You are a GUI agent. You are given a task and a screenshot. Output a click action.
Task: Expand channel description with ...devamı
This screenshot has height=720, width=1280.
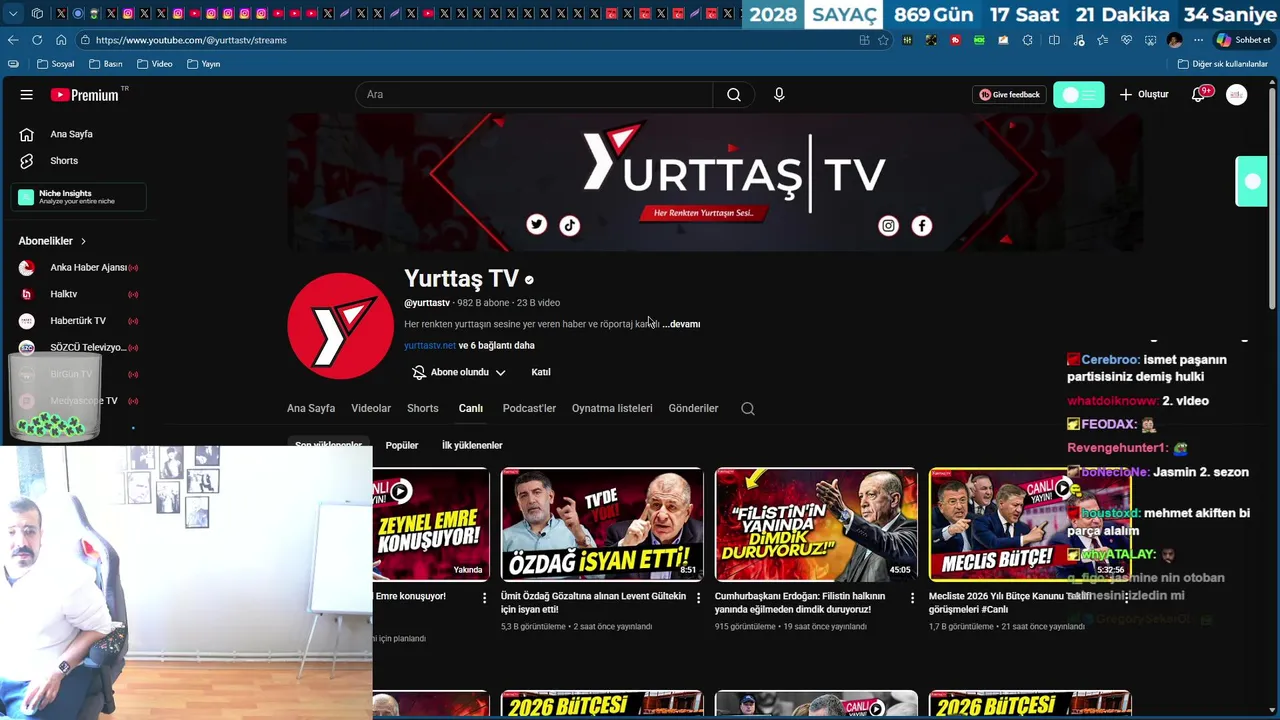681,324
